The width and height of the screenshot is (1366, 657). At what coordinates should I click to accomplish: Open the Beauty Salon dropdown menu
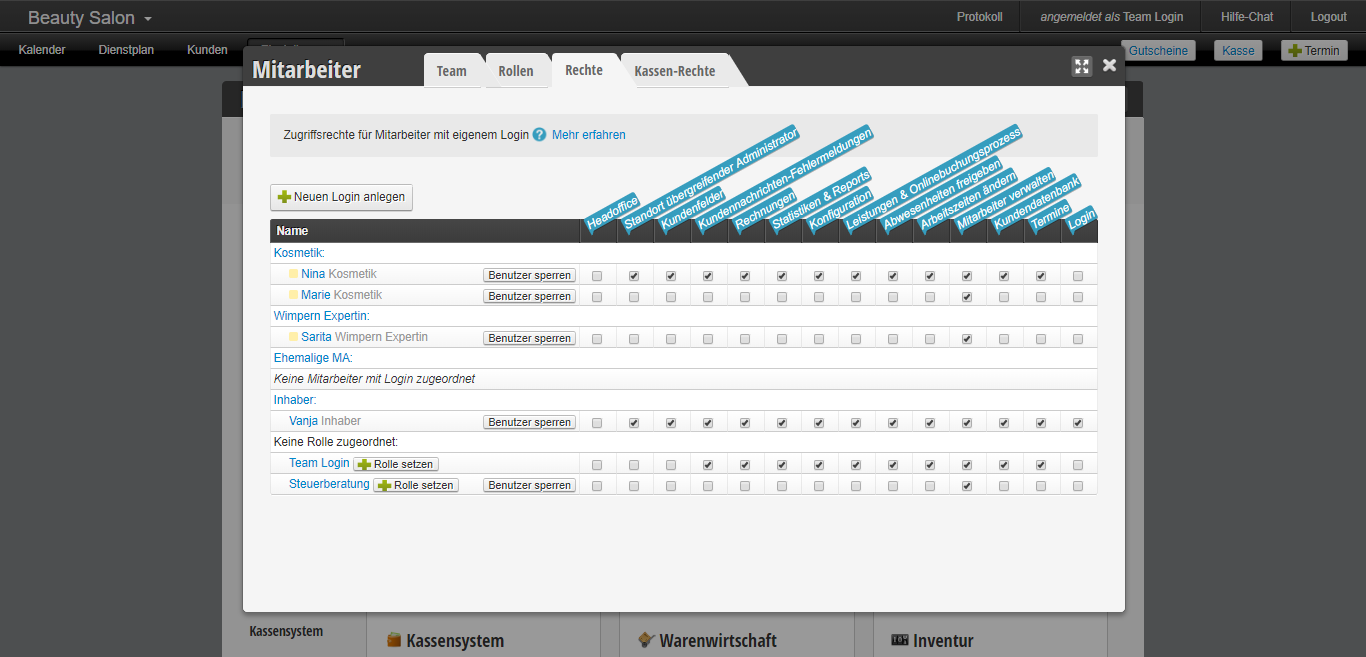pos(90,18)
